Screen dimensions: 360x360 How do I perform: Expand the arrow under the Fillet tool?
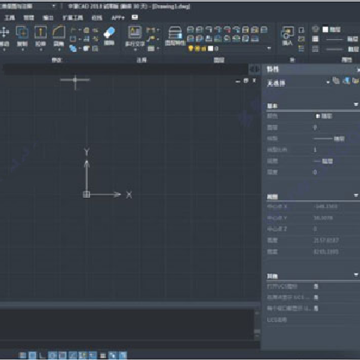click(59, 50)
